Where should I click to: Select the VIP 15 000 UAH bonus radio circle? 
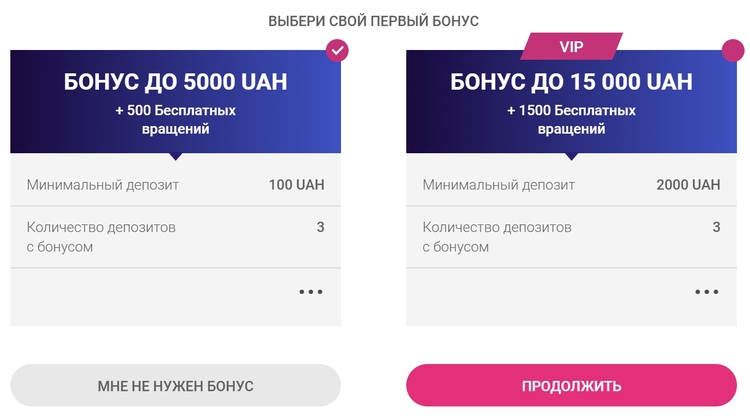click(733, 50)
